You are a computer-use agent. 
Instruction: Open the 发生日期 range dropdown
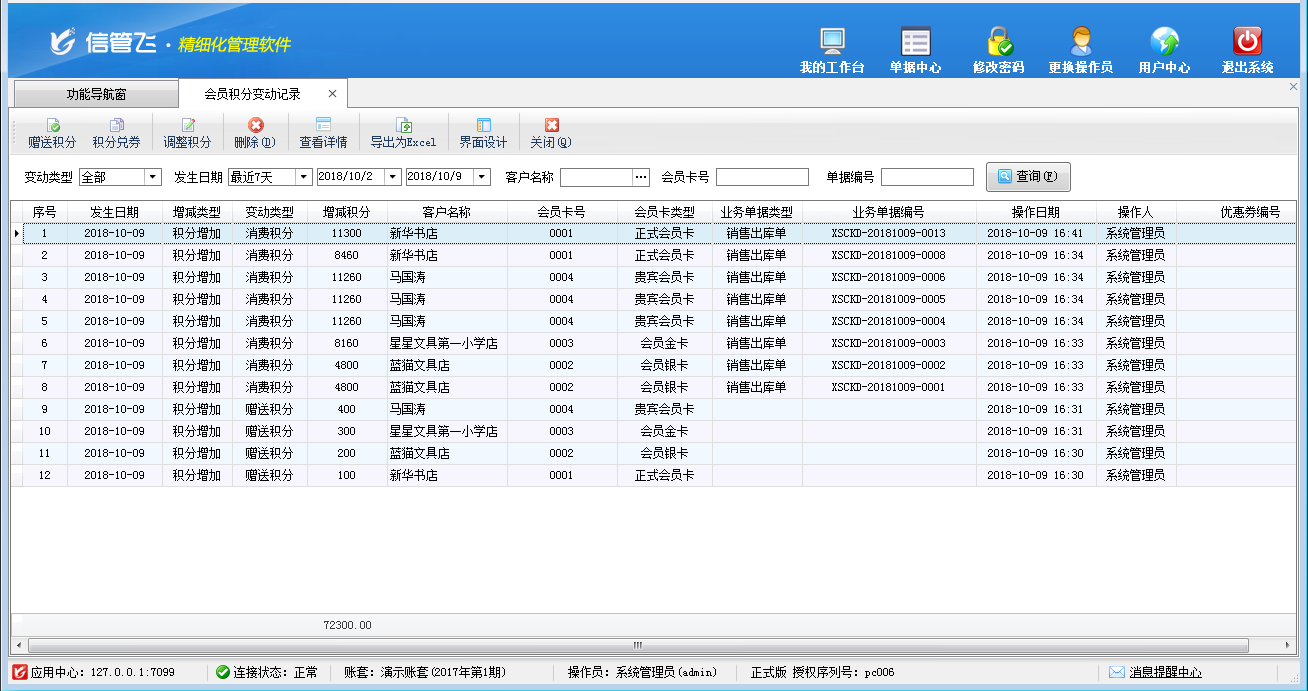[303, 177]
